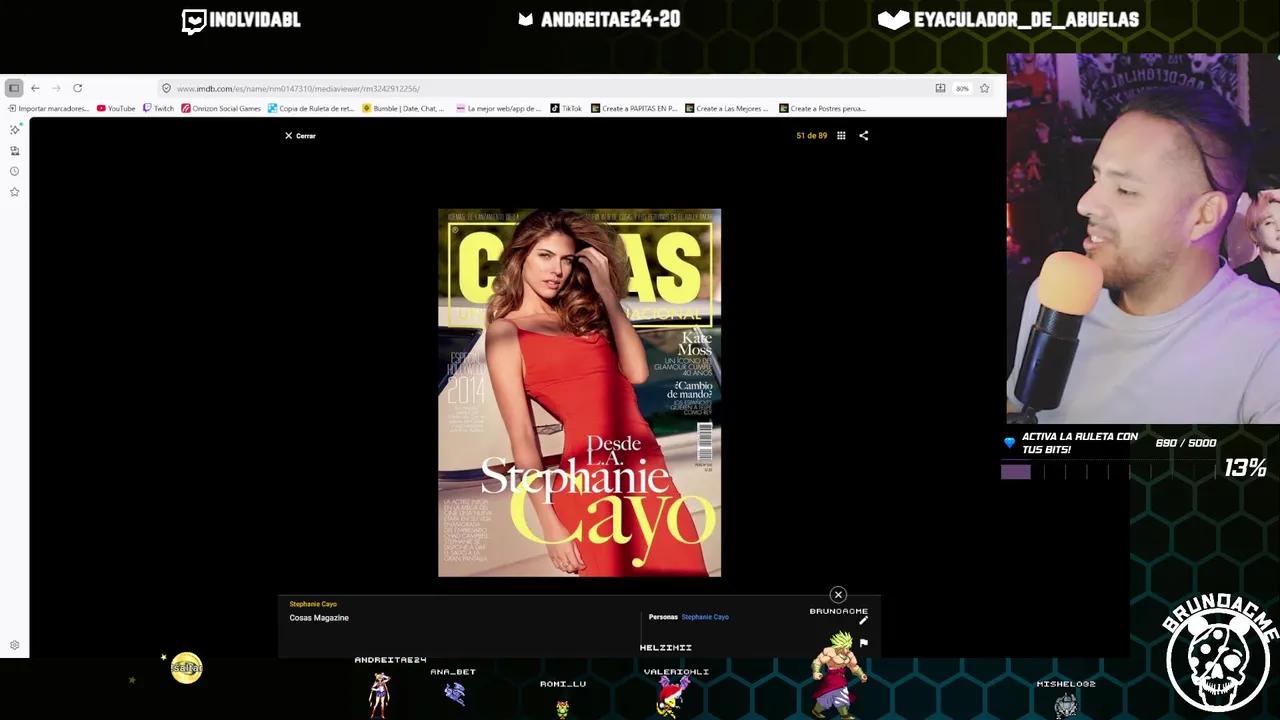Screen dimensions: 1280x720
Task: Click the reading mode icon in address bar
Action: tap(940, 88)
